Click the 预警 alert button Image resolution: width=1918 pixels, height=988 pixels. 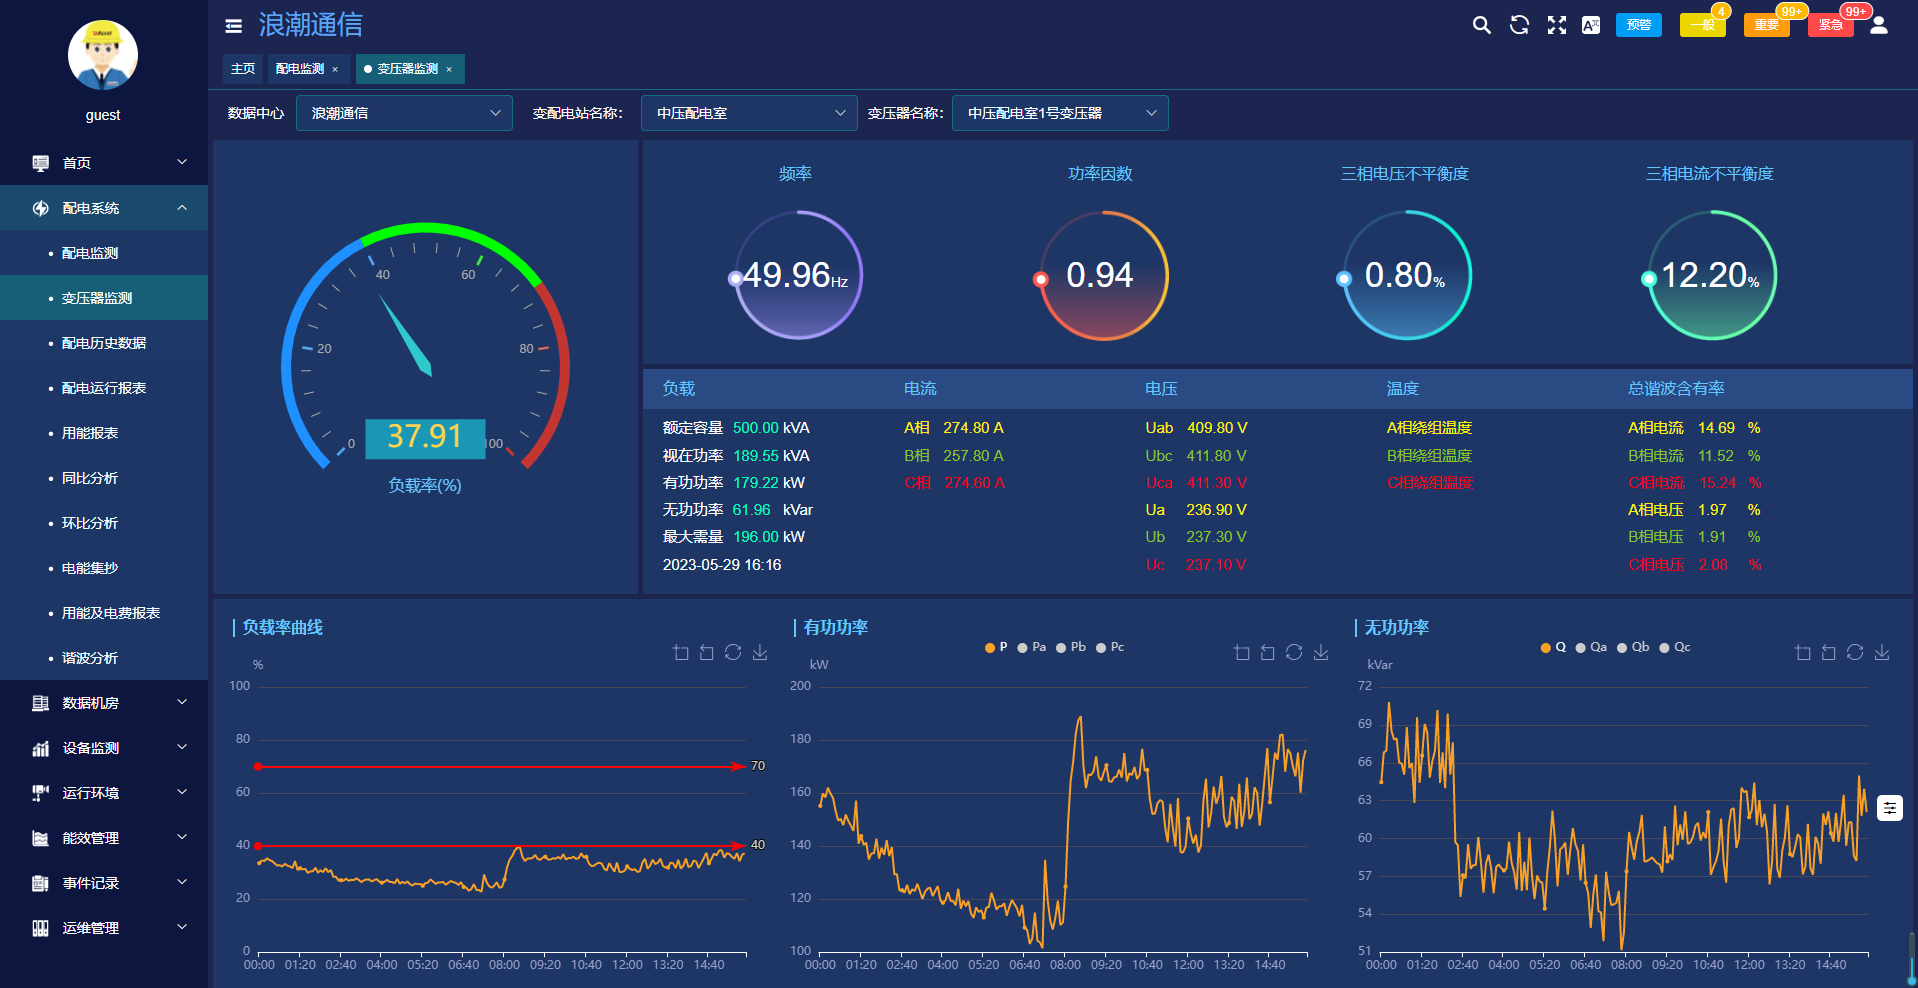coord(1638,25)
